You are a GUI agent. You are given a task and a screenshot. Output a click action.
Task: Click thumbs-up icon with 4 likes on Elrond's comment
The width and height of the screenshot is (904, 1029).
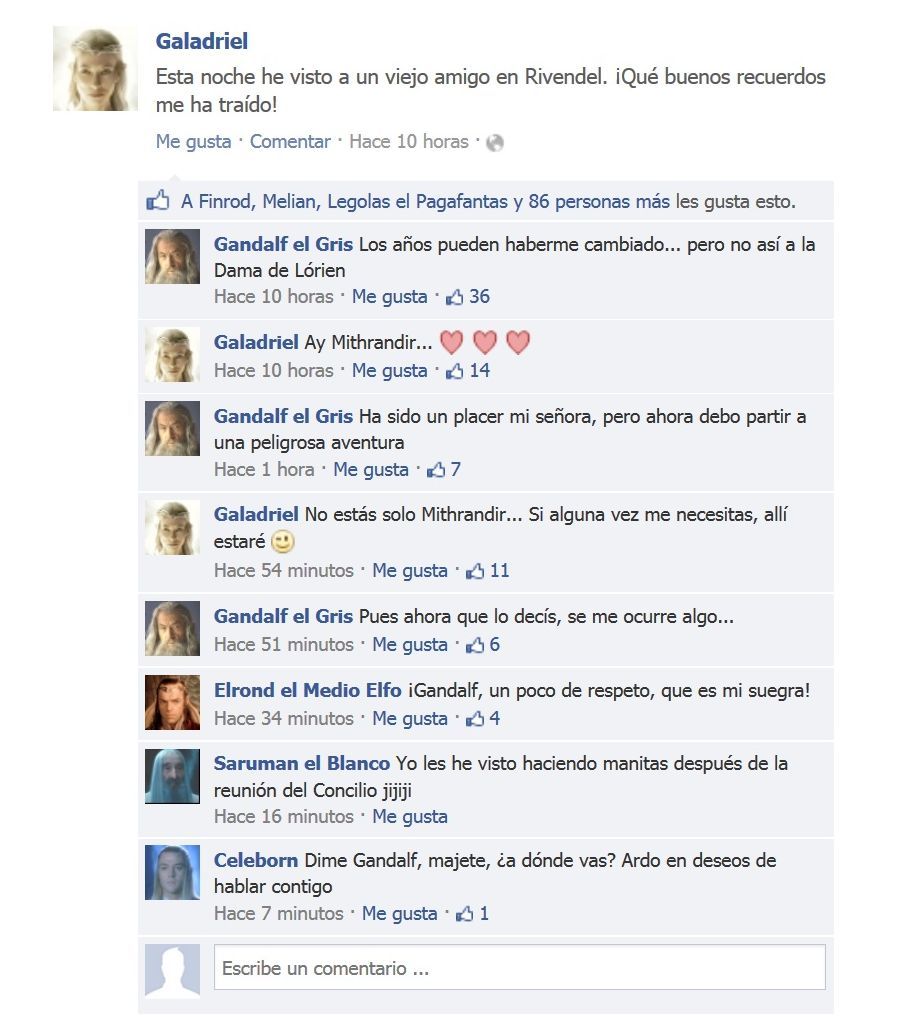coord(475,719)
